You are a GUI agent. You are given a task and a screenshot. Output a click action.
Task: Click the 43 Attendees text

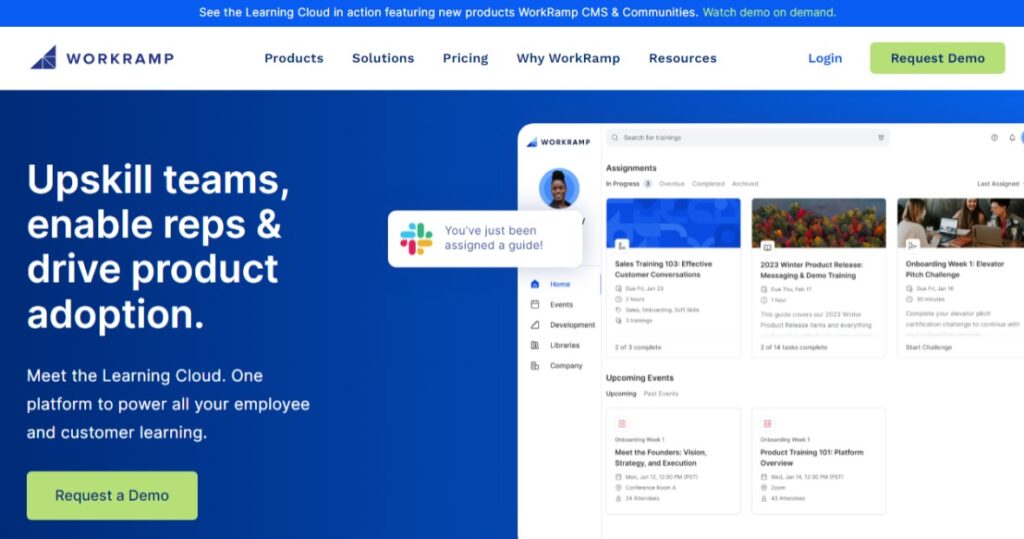pos(788,498)
